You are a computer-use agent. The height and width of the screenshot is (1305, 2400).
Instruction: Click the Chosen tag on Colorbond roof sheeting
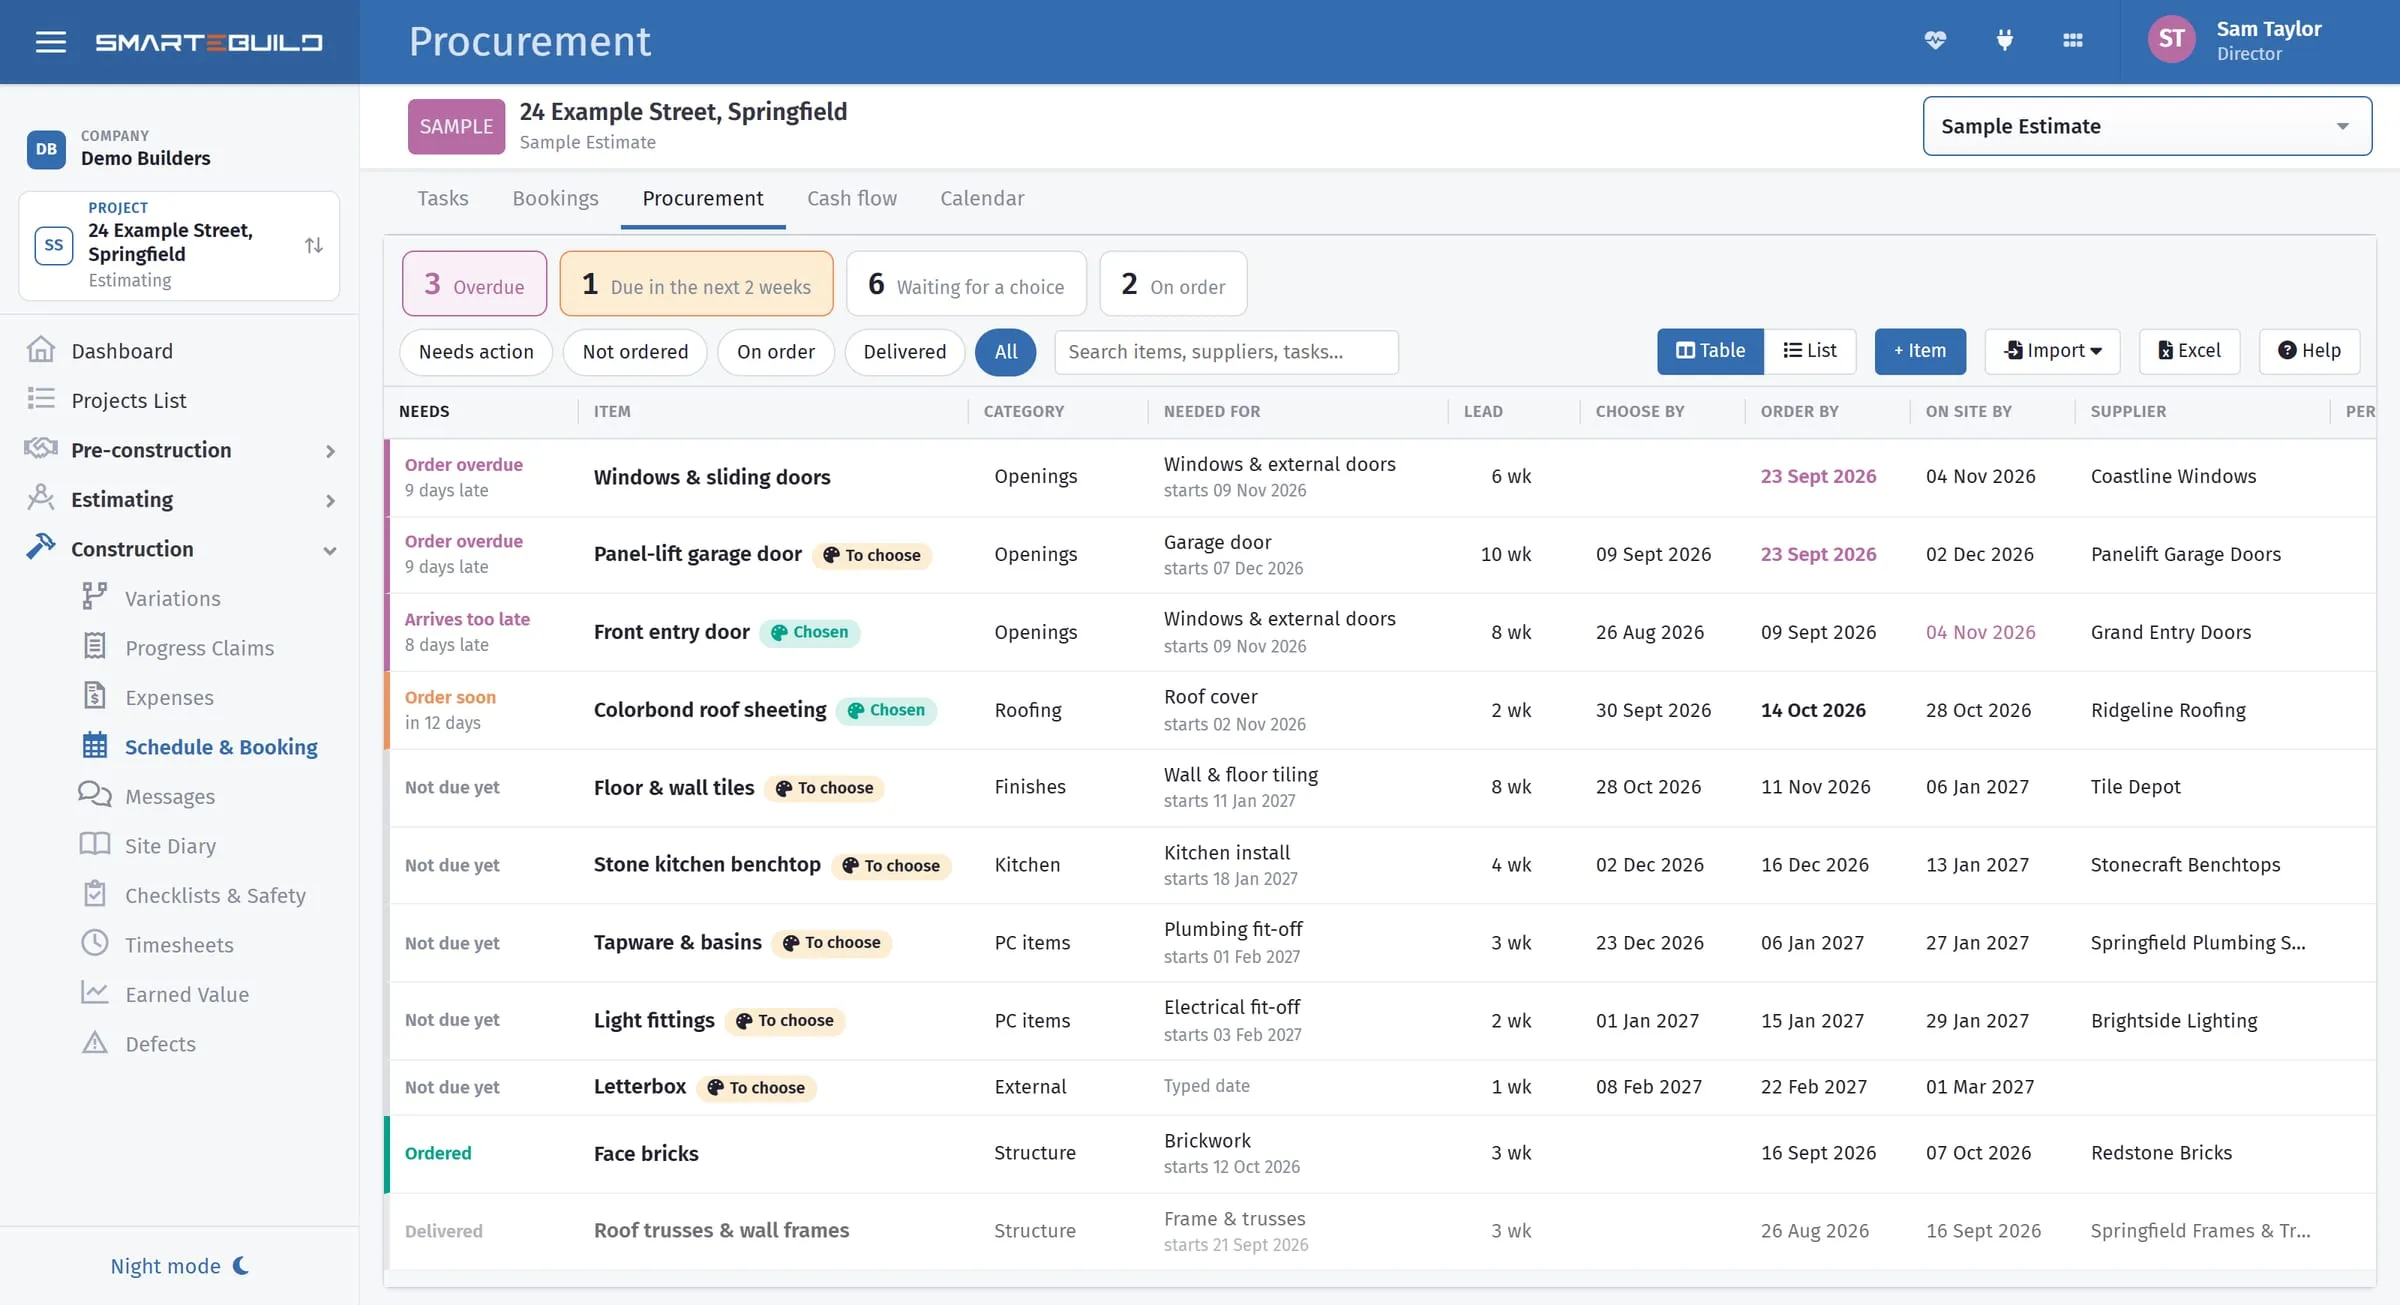[886, 710]
